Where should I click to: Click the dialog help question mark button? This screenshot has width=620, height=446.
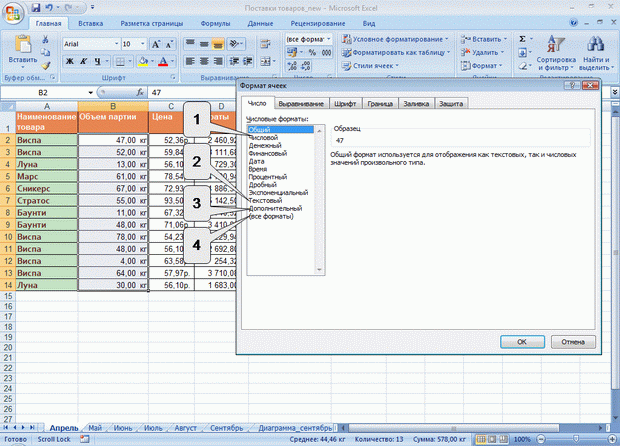coord(573,85)
